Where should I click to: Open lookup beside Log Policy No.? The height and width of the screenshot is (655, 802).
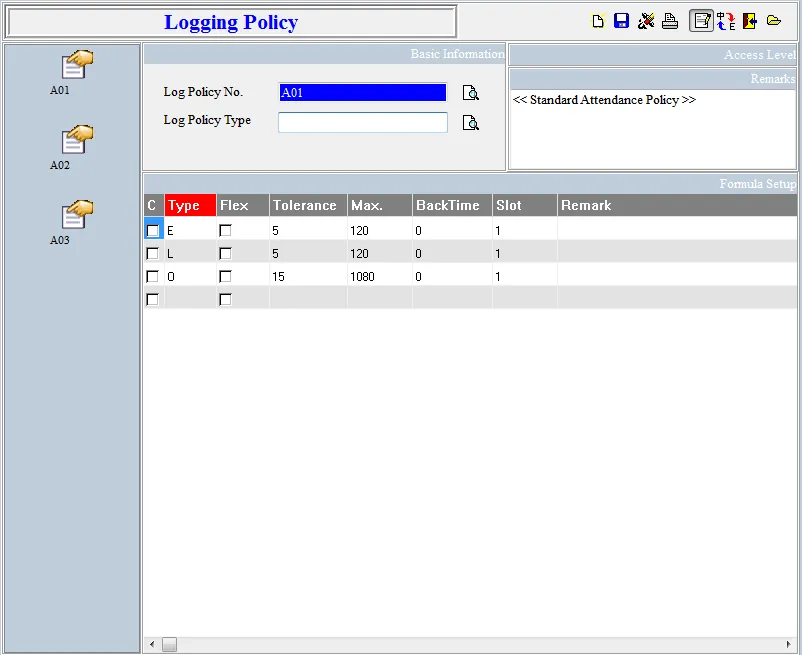coord(470,93)
